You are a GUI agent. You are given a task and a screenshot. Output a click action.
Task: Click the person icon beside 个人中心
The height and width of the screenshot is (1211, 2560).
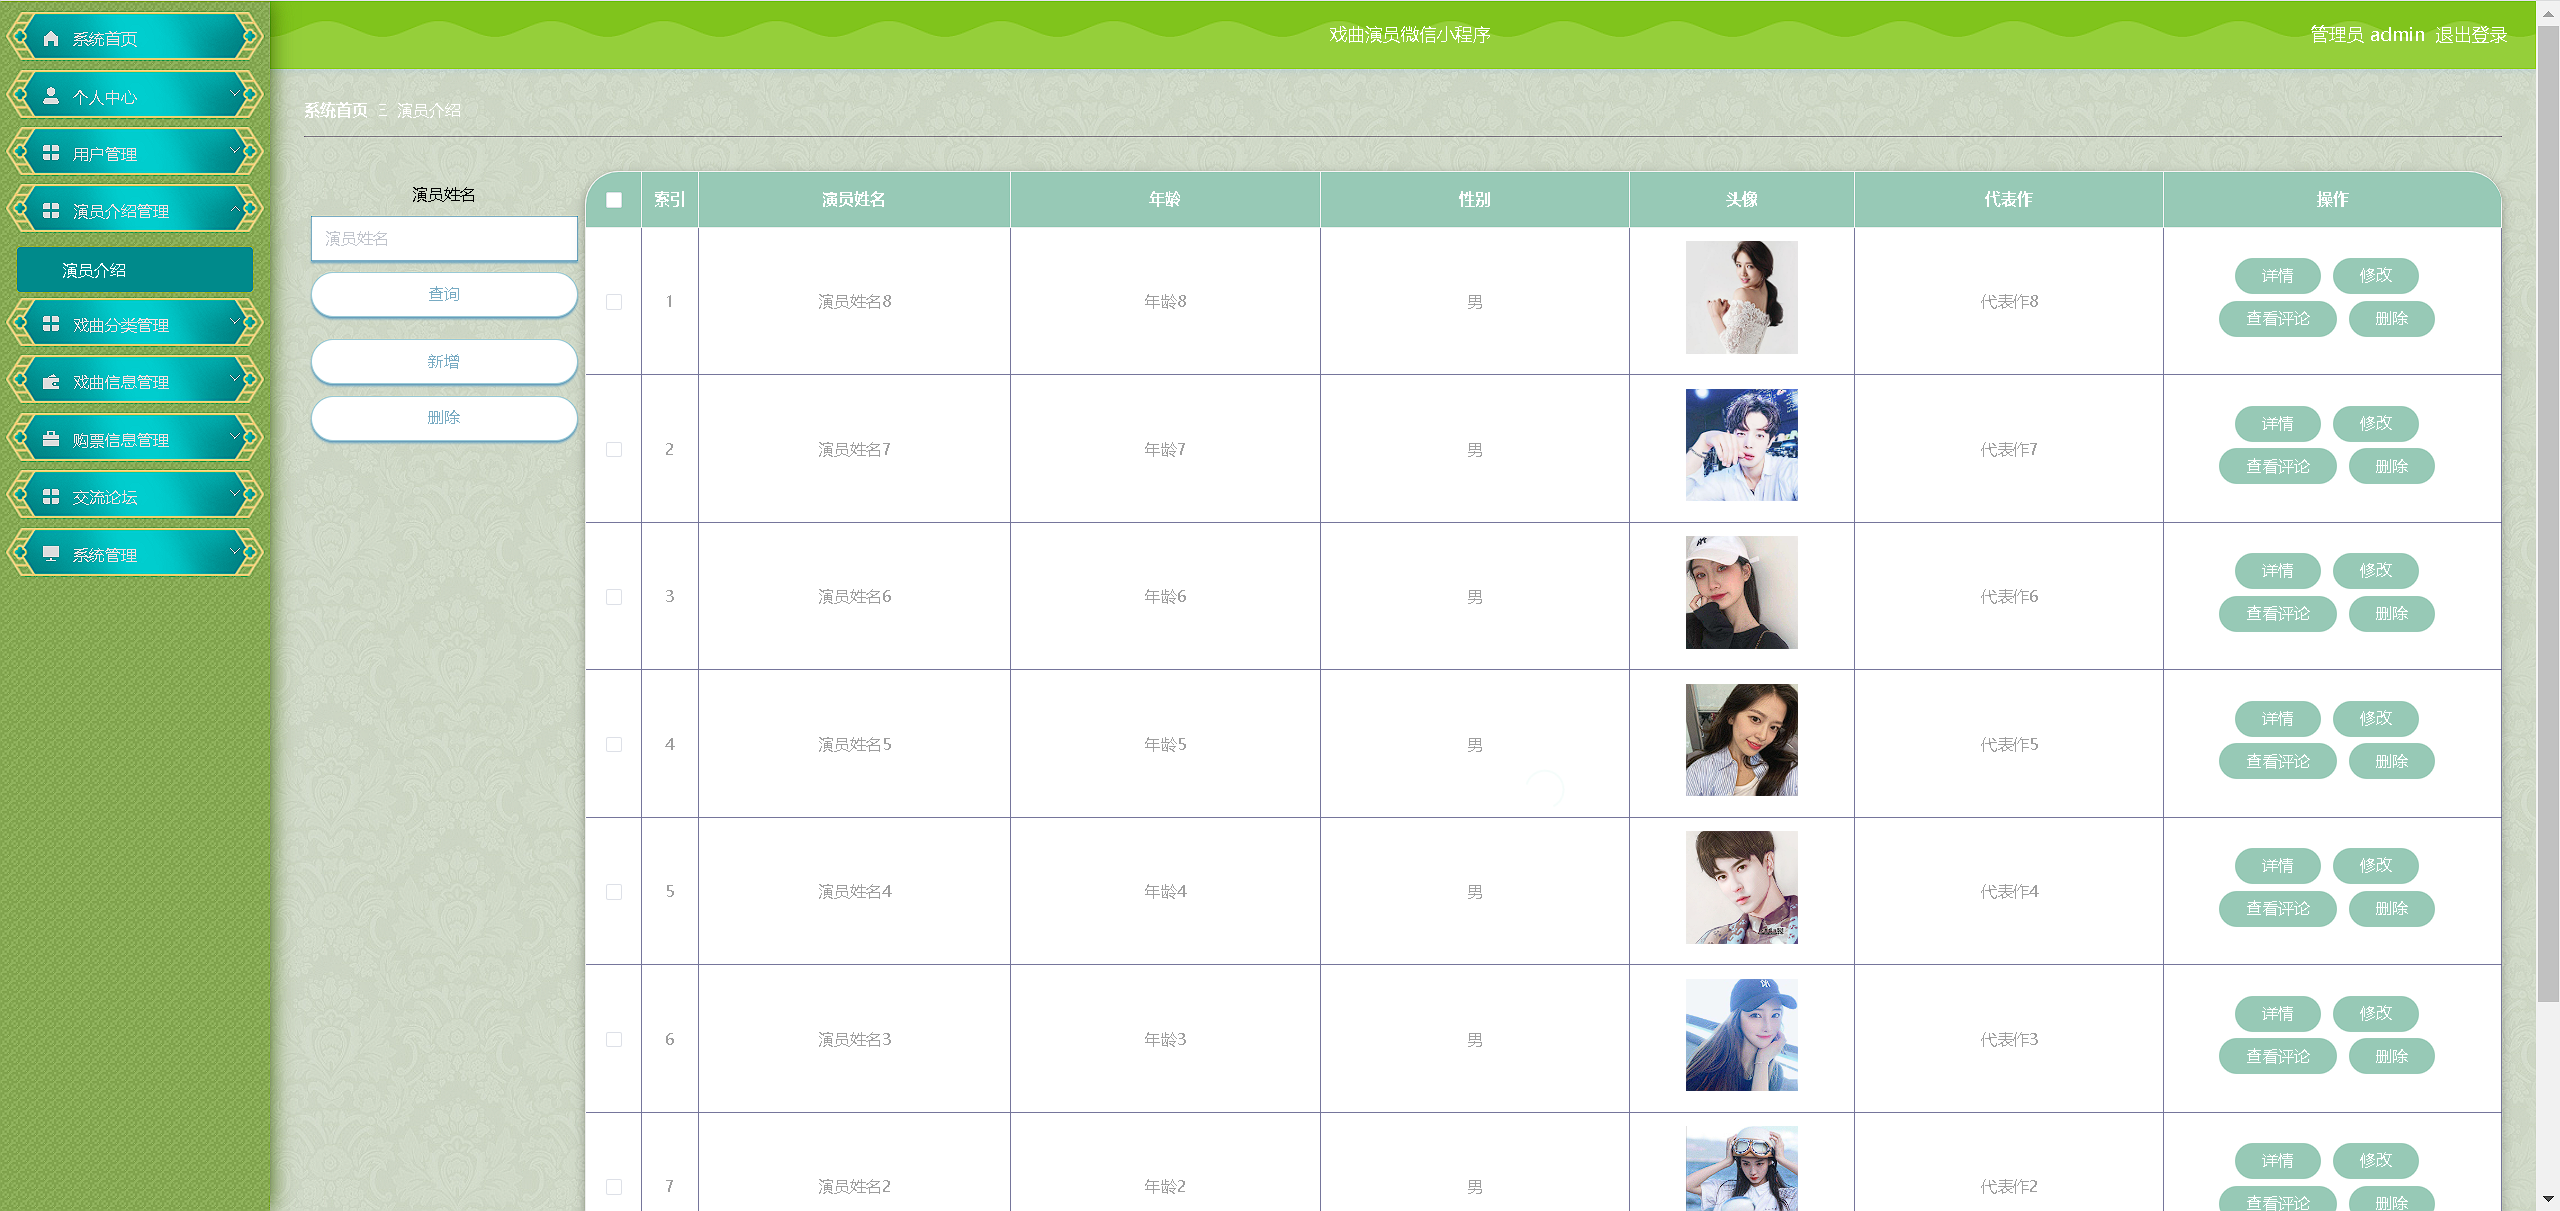51,96
